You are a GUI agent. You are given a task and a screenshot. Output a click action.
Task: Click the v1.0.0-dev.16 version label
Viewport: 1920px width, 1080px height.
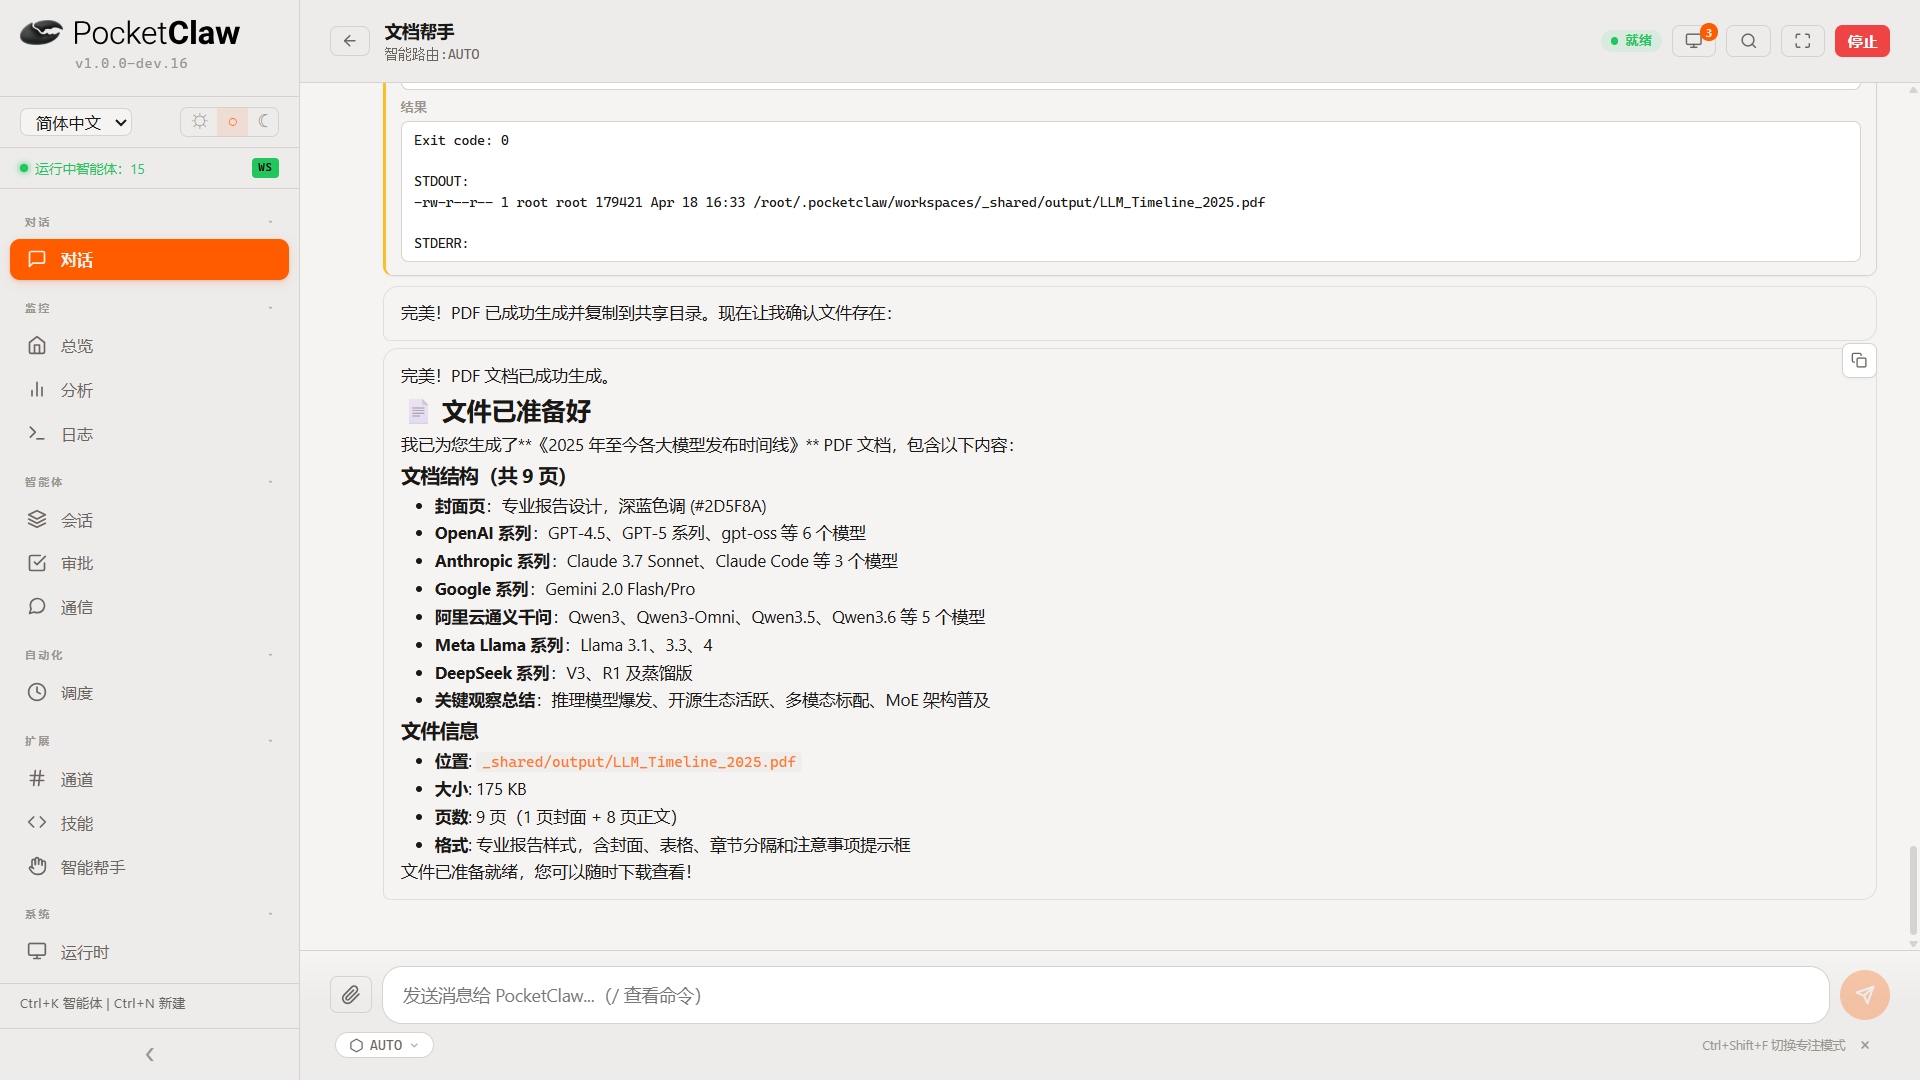point(131,63)
